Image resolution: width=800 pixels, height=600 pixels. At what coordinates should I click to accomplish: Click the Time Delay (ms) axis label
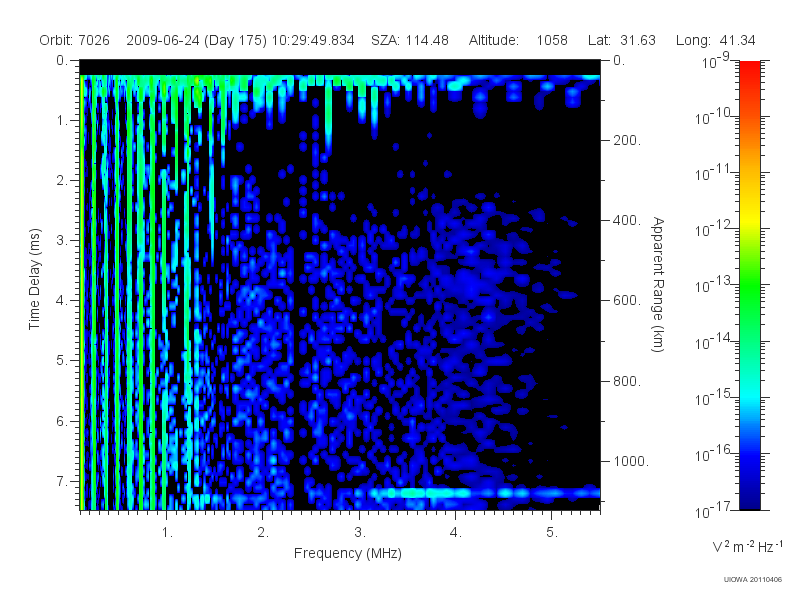click(x=34, y=279)
